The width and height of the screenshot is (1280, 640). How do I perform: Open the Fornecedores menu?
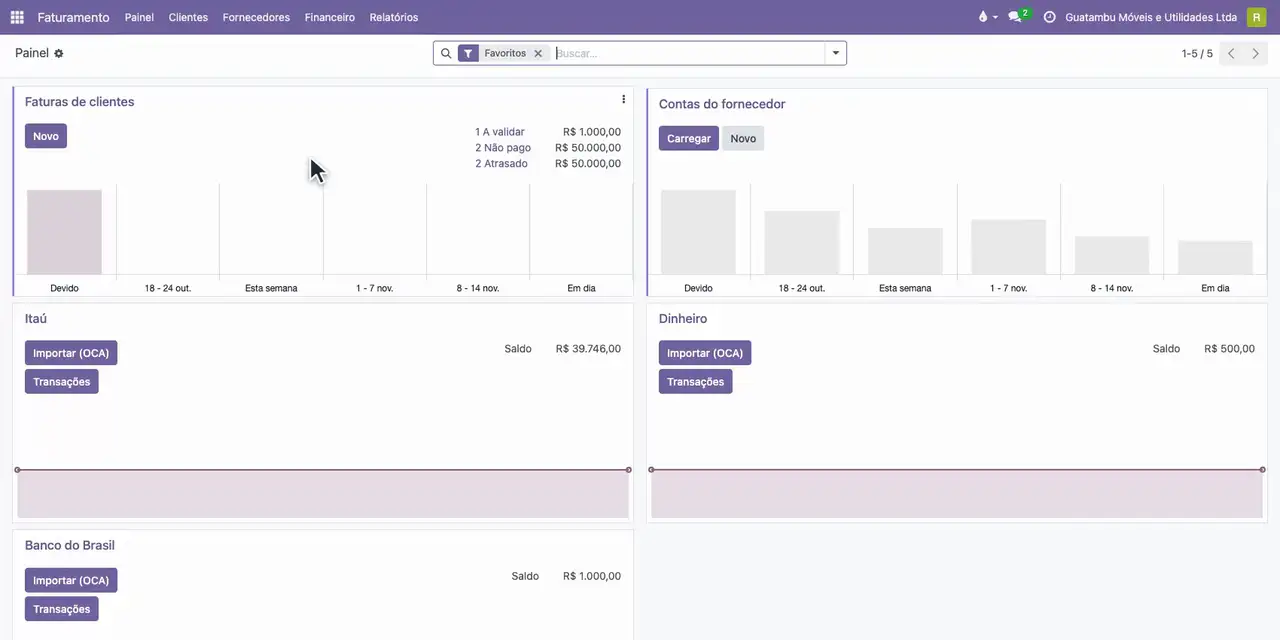pos(256,17)
